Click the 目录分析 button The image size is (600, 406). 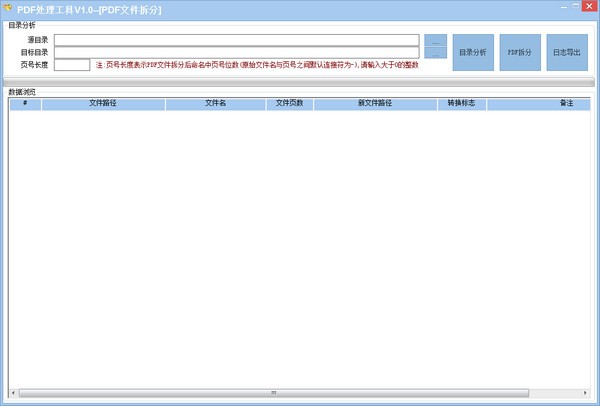(x=472, y=51)
